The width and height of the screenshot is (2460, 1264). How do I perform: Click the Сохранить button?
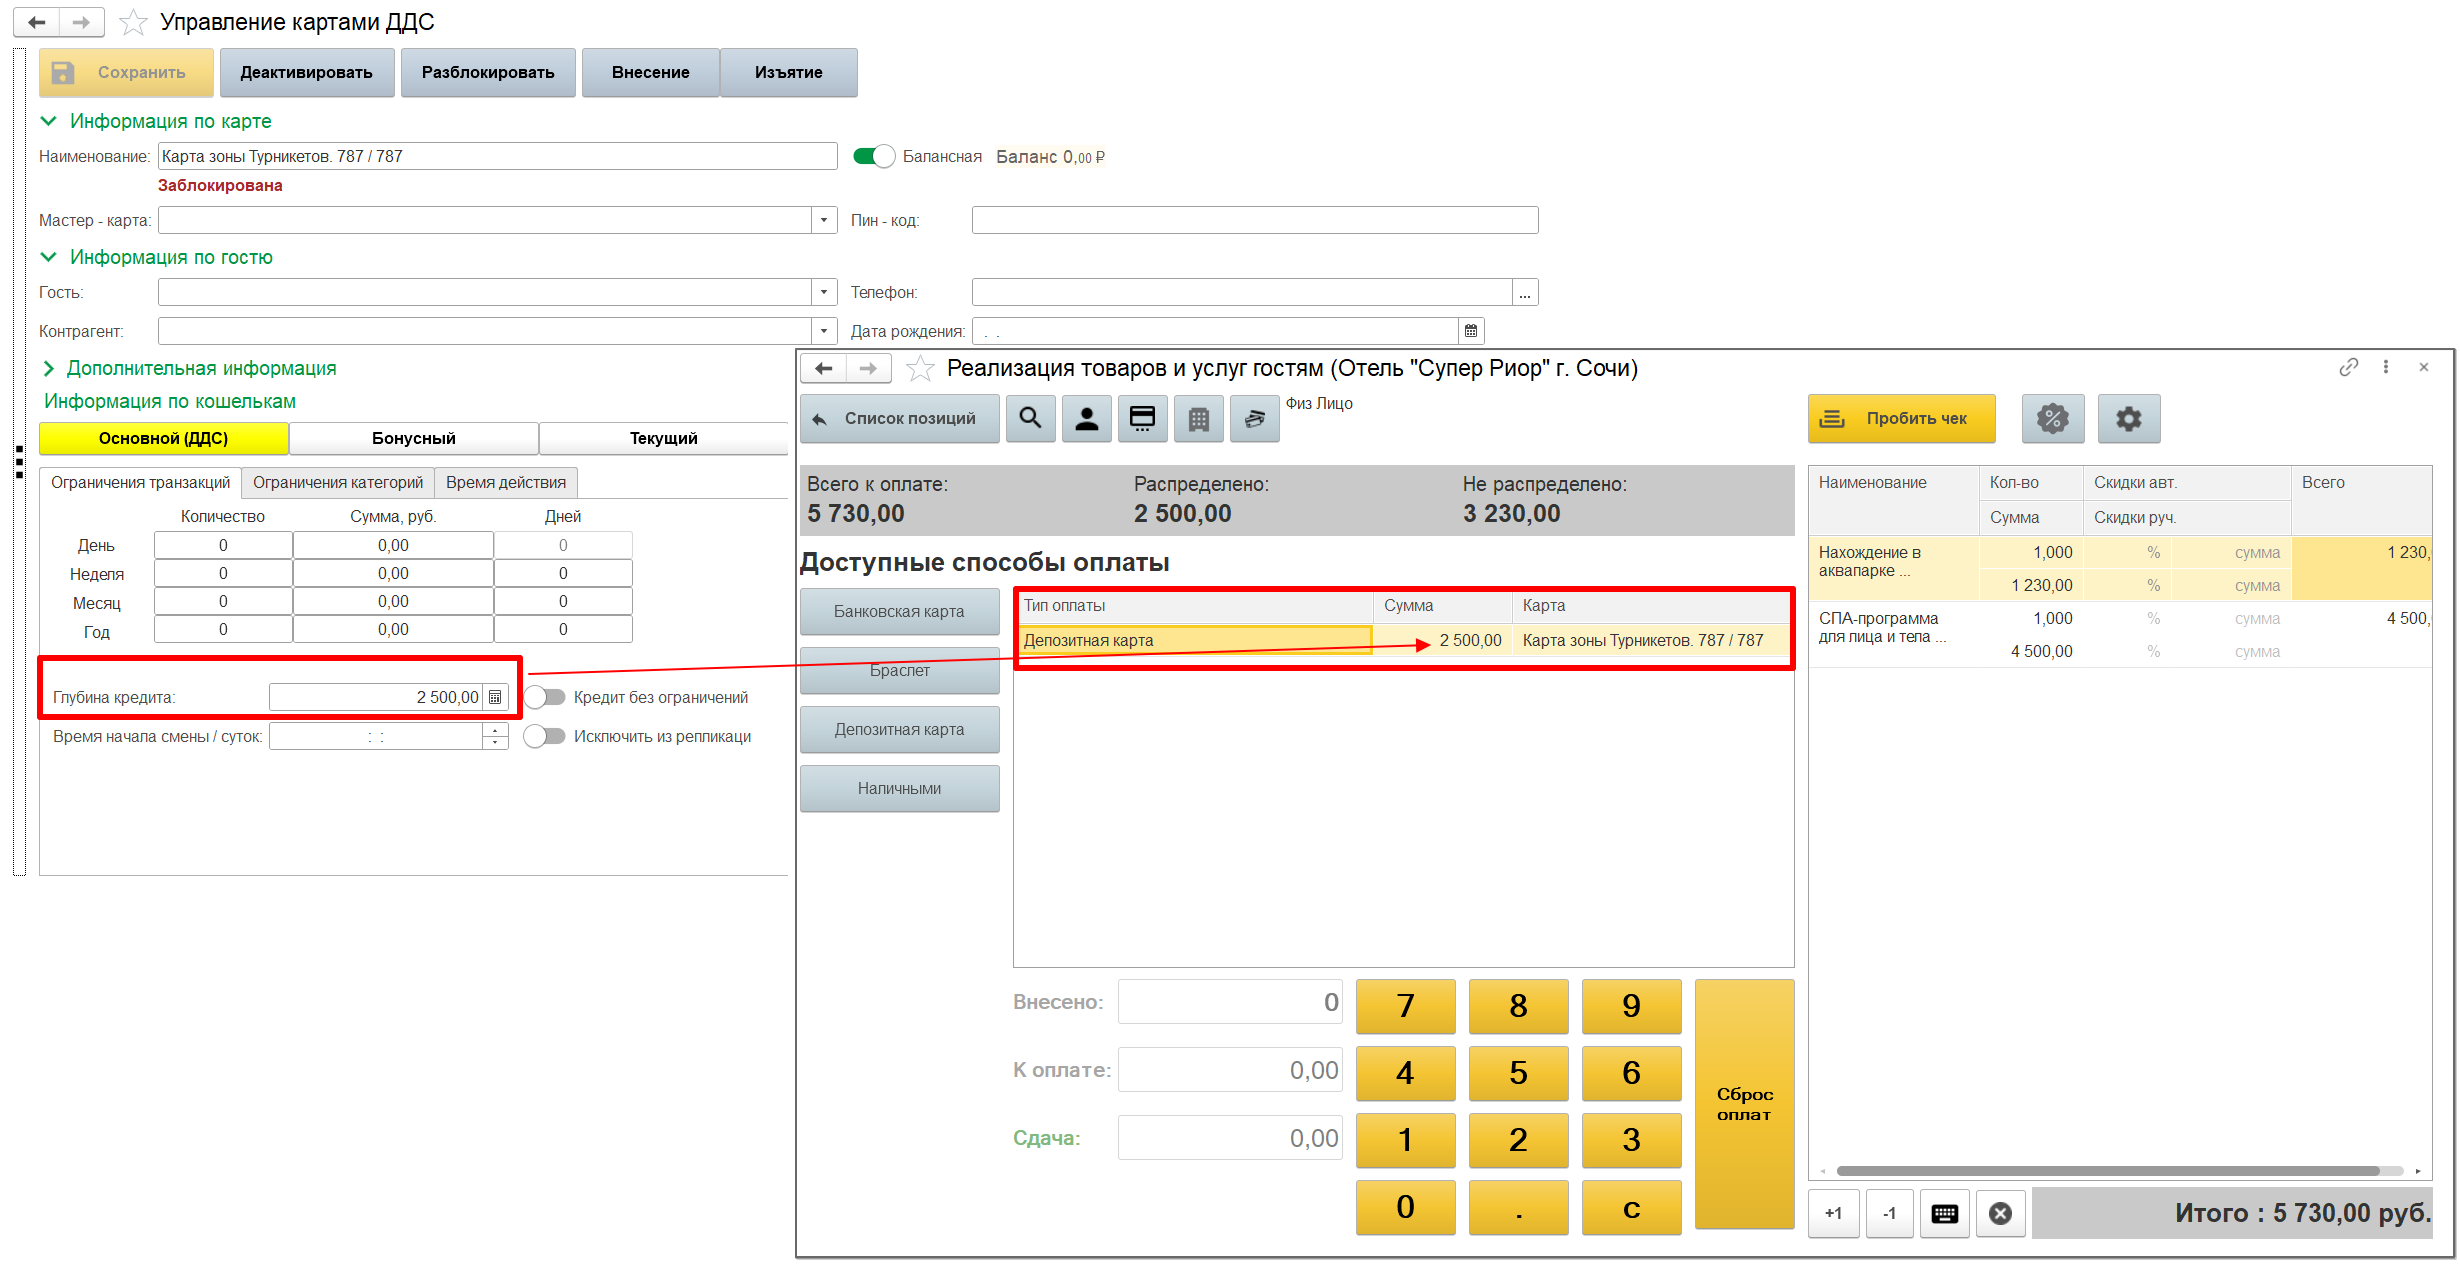[127, 72]
